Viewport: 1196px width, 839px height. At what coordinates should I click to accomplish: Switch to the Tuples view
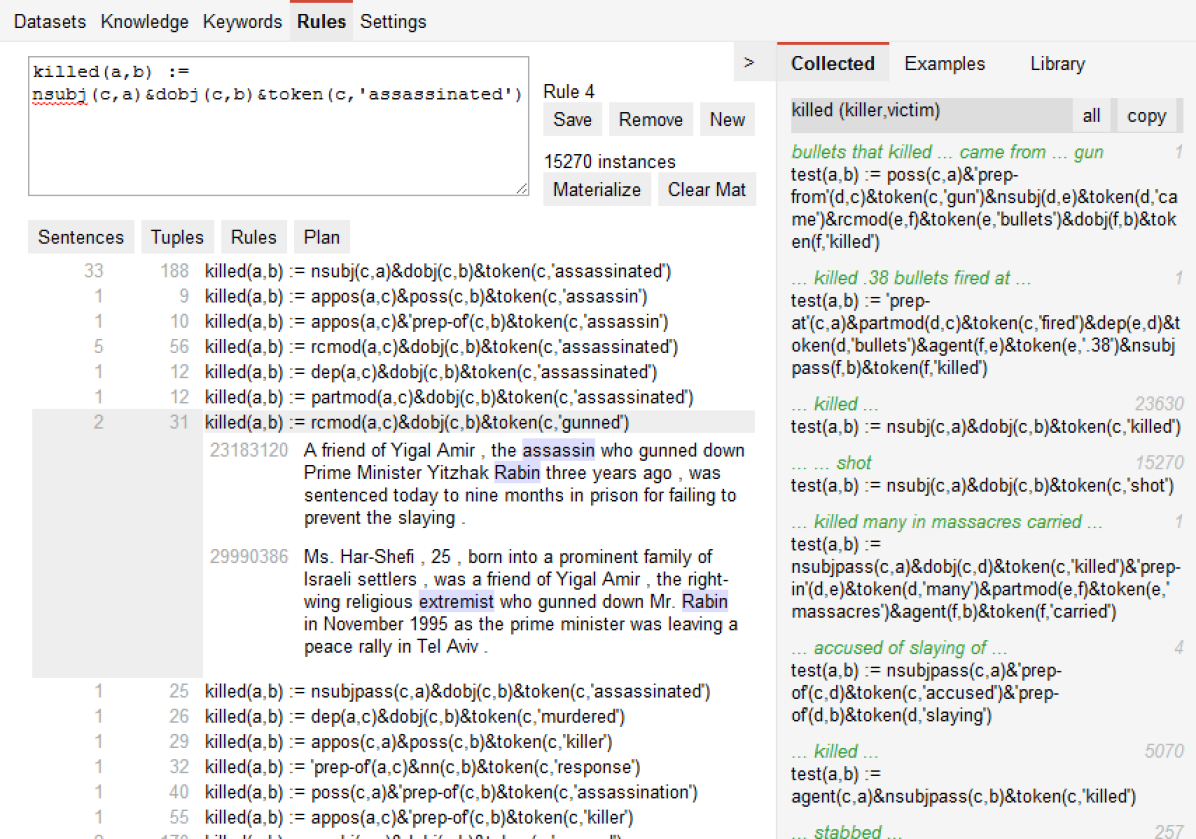(x=177, y=237)
